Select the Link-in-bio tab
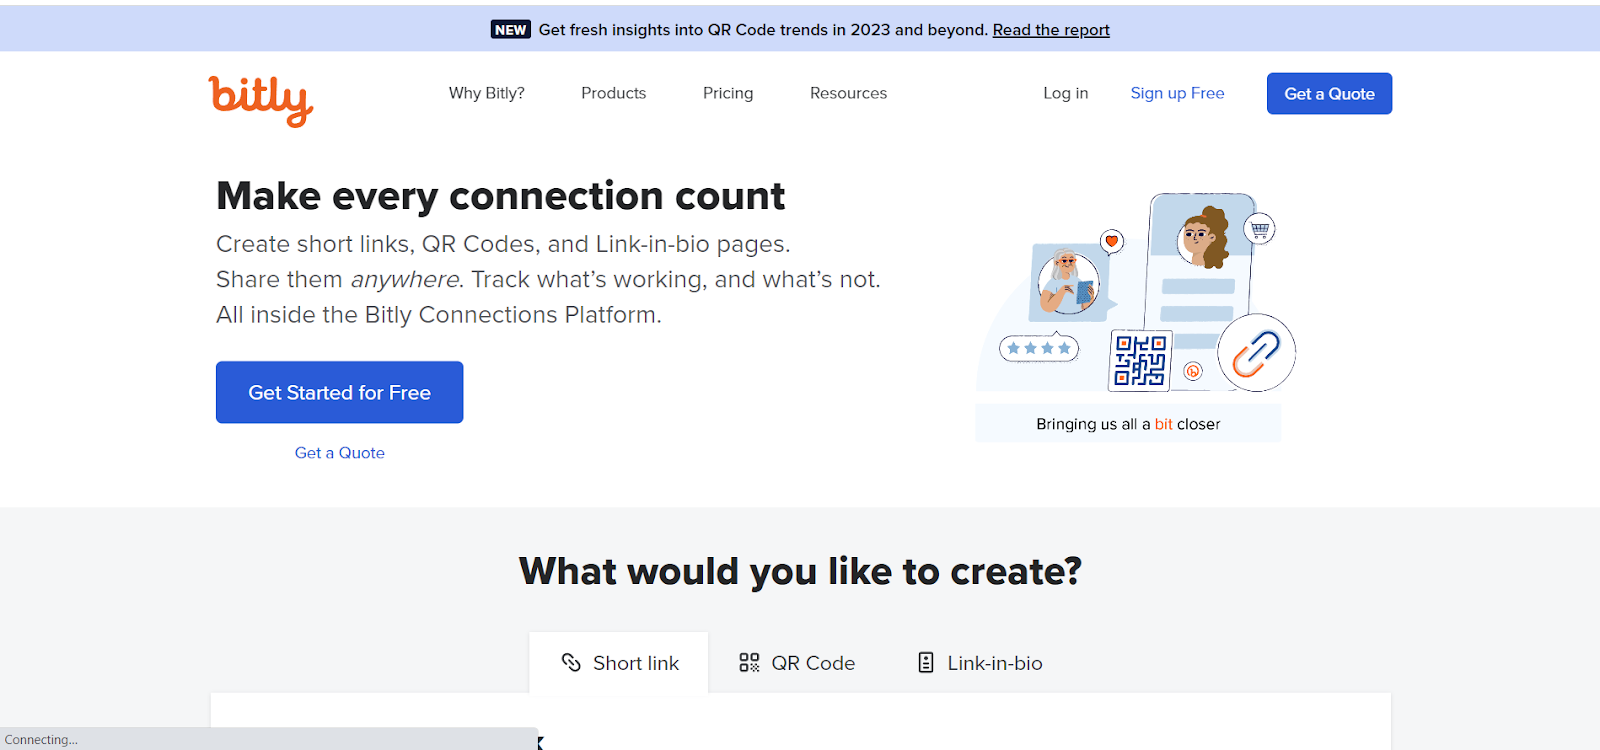The width and height of the screenshot is (1600, 750). pyautogui.click(x=980, y=662)
